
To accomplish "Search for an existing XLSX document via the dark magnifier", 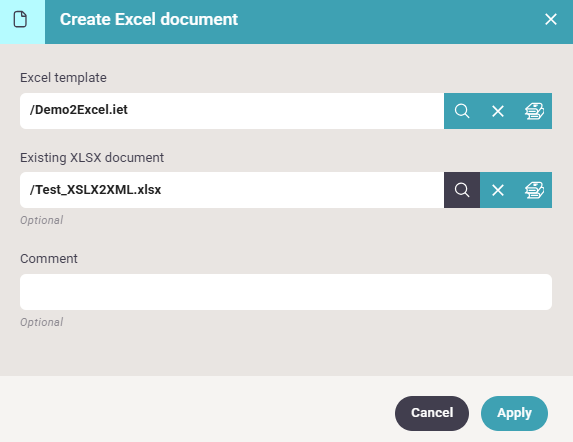I will 462,190.
